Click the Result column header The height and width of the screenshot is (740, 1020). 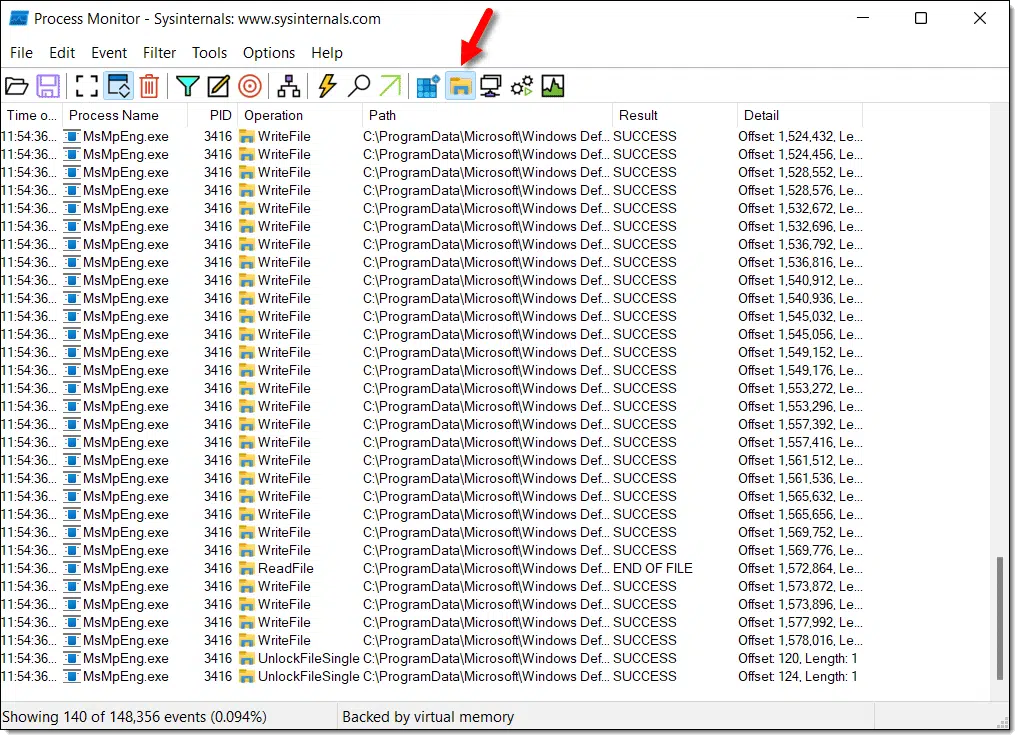(x=675, y=115)
